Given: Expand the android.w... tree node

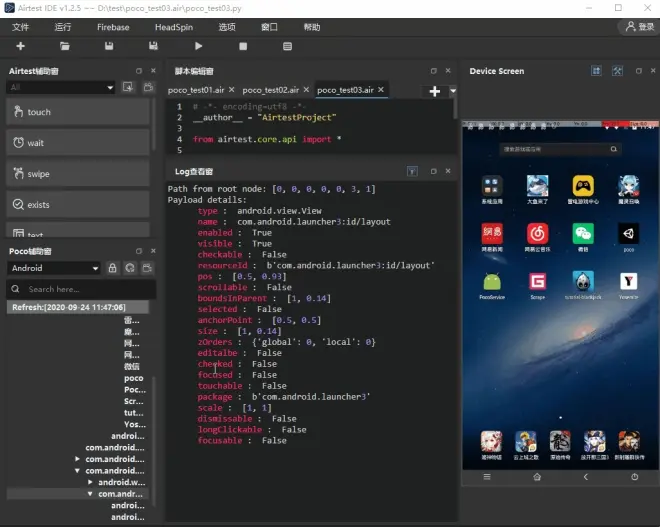Looking at the screenshot, I should pyautogui.click(x=90, y=482).
